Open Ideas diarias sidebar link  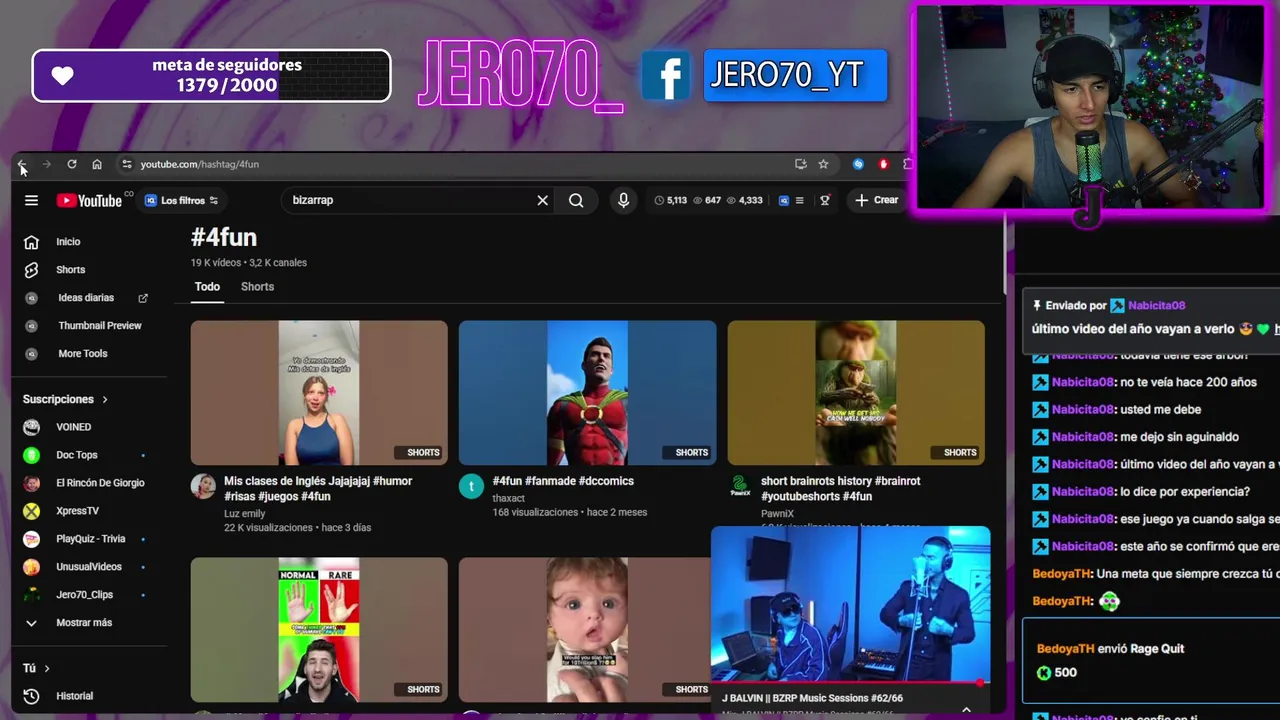click(x=86, y=298)
